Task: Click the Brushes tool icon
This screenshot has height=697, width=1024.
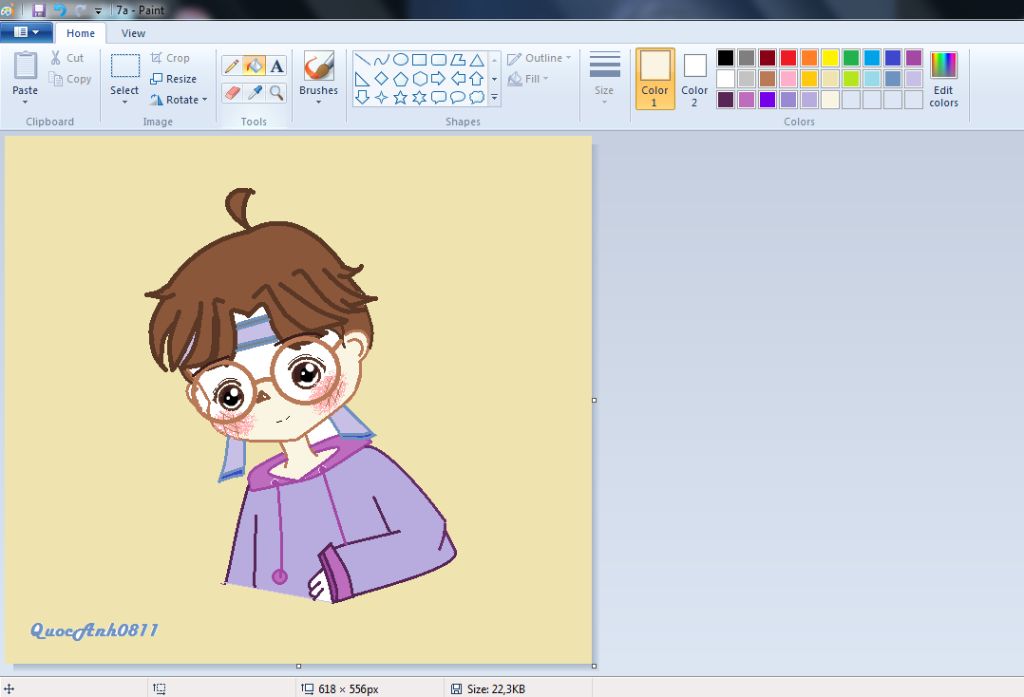Action: 319,65
